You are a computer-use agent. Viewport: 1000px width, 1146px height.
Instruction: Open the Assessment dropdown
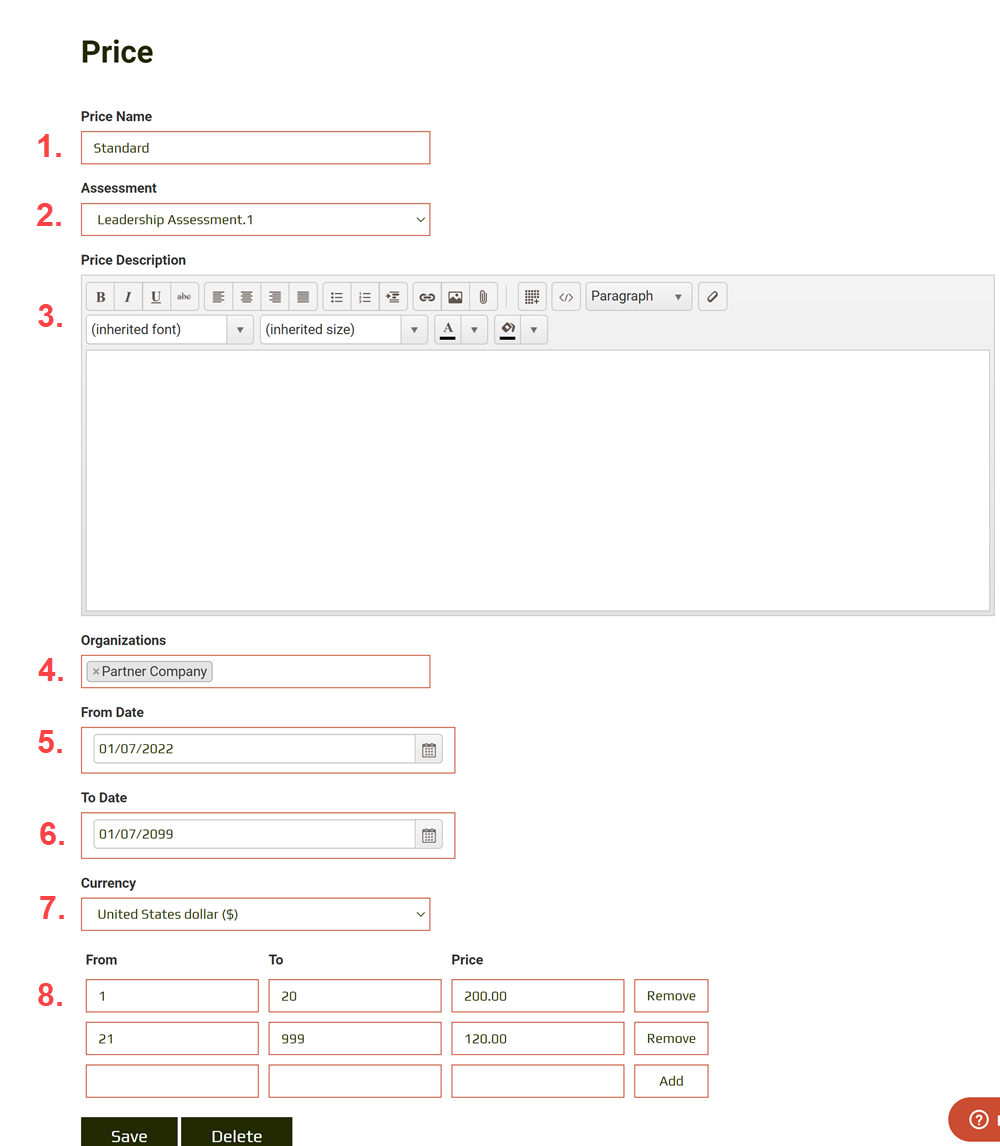[255, 220]
